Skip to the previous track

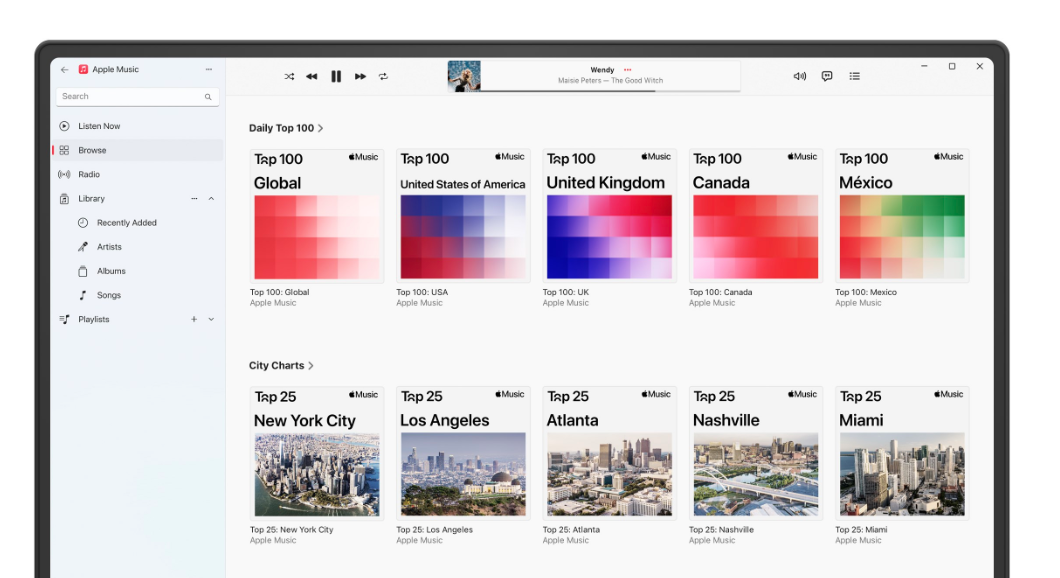tap(312, 76)
